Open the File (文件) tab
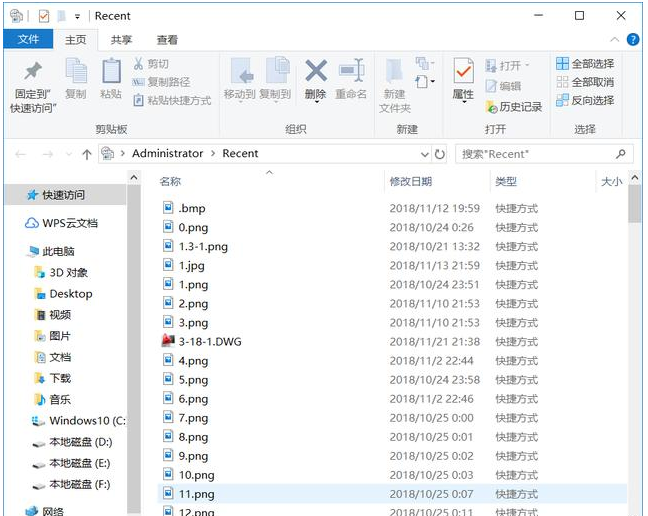Screen dimensions: 648x516 point(28,39)
